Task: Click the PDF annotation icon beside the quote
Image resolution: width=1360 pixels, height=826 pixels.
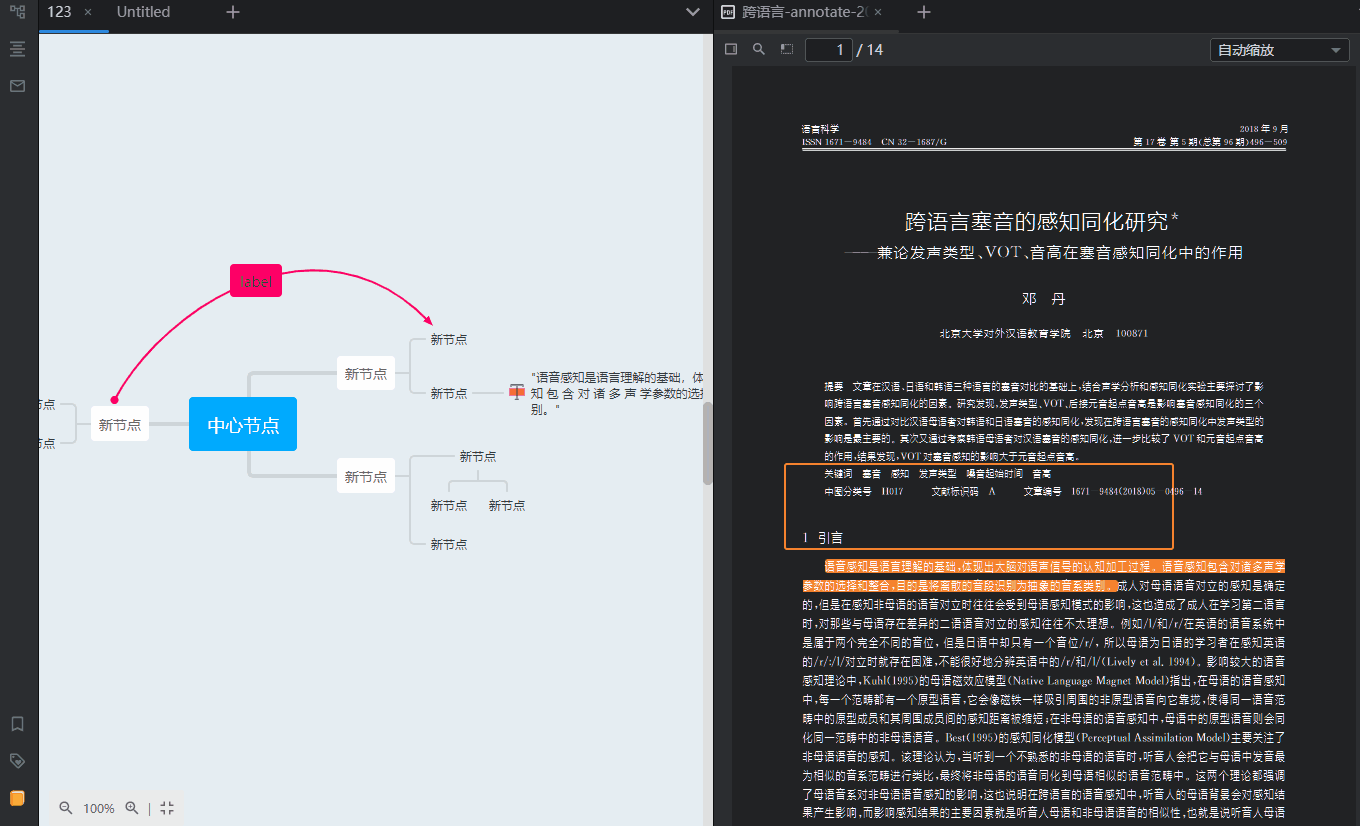Action: tap(516, 392)
